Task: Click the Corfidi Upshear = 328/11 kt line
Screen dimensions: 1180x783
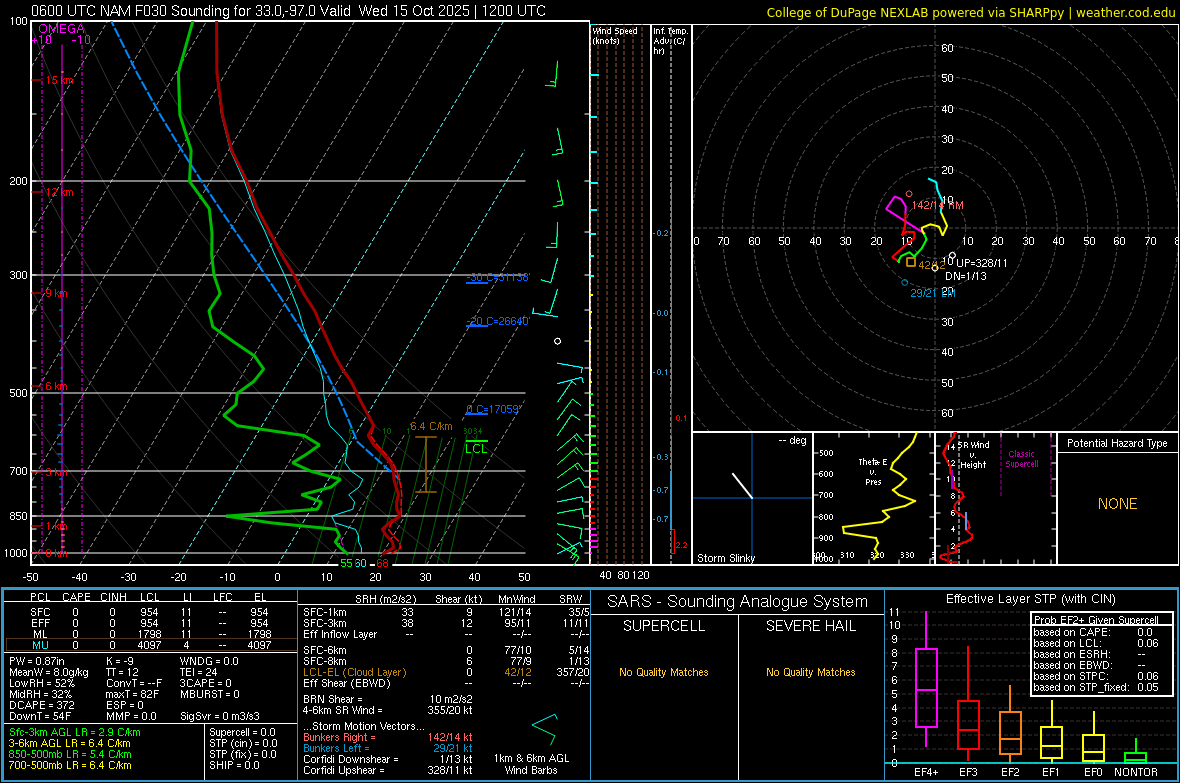Action: (388, 769)
